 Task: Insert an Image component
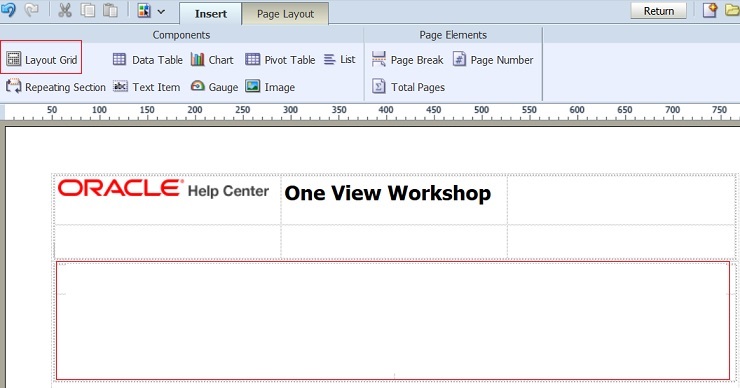[x=270, y=87]
